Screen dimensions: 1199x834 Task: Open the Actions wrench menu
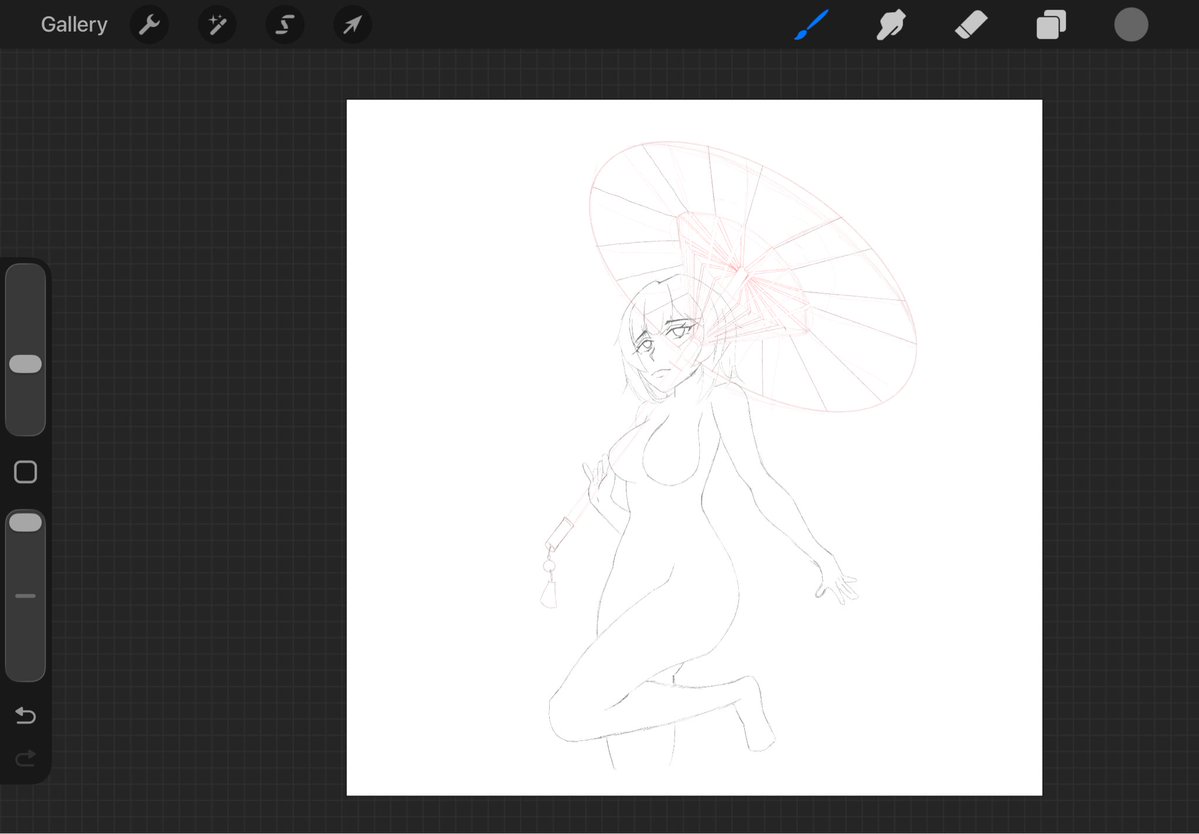[x=149, y=24]
